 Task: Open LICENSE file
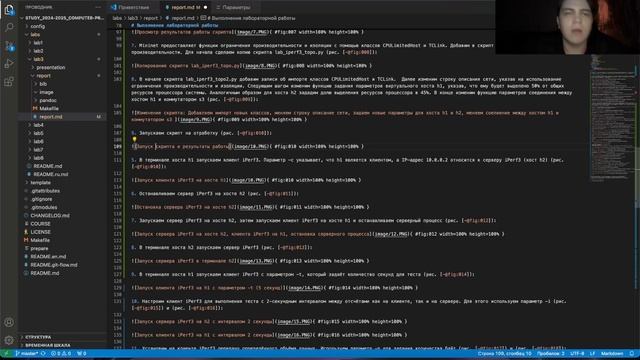pyautogui.click(x=40, y=232)
